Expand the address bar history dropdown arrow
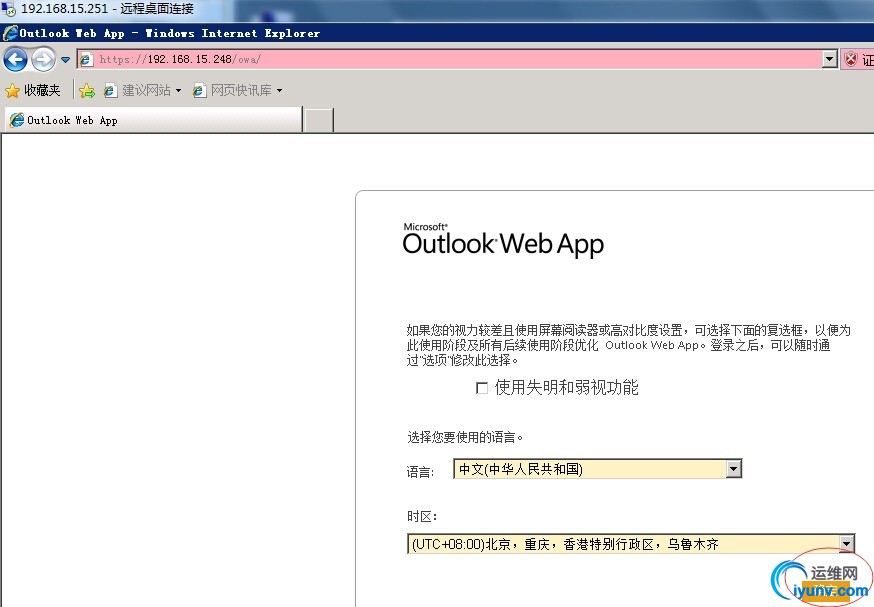This screenshot has width=874, height=607. pyautogui.click(x=830, y=59)
